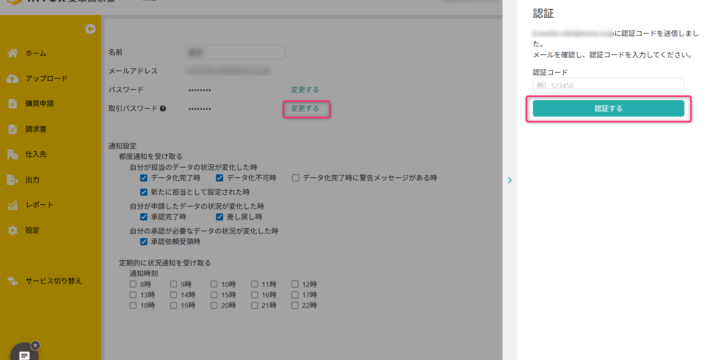Open 仕入先 in the sidebar
This screenshot has width=720, height=360.
pyautogui.click(x=36, y=154)
